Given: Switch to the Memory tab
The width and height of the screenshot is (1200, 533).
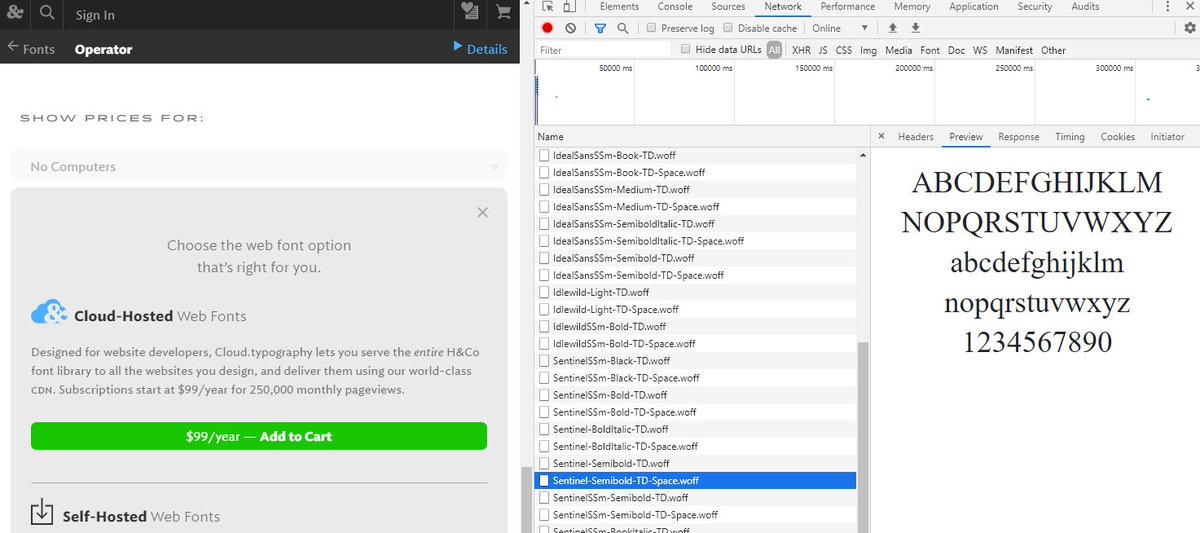Looking at the screenshot, I should pyautogui.click(x=912, y=6).
